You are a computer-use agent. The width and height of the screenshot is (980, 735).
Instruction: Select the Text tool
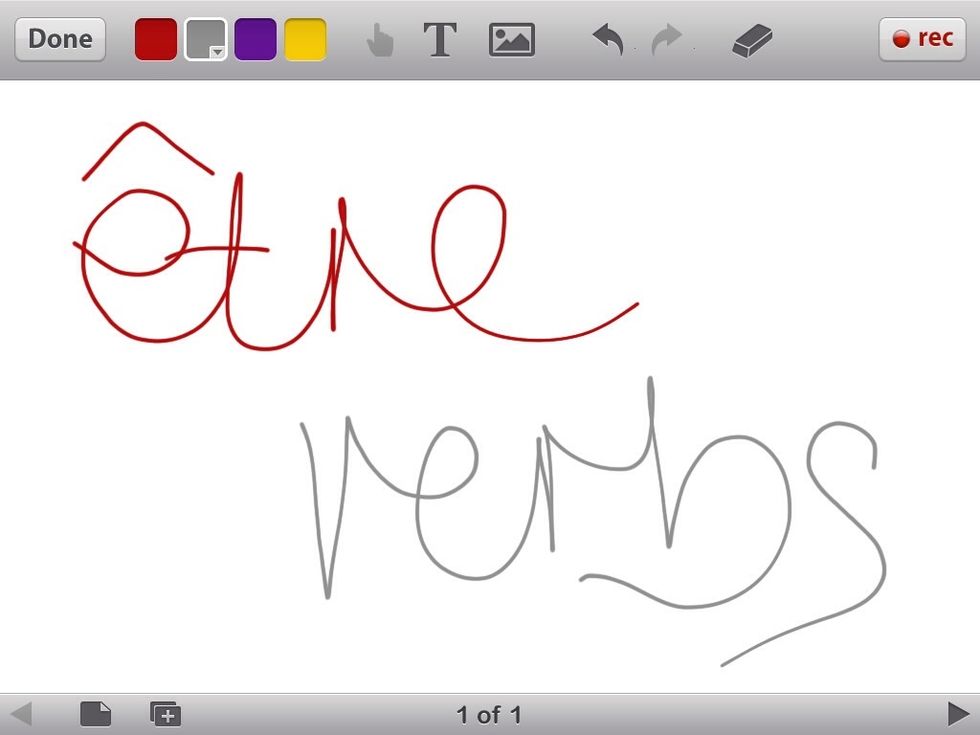coord(440,40)
